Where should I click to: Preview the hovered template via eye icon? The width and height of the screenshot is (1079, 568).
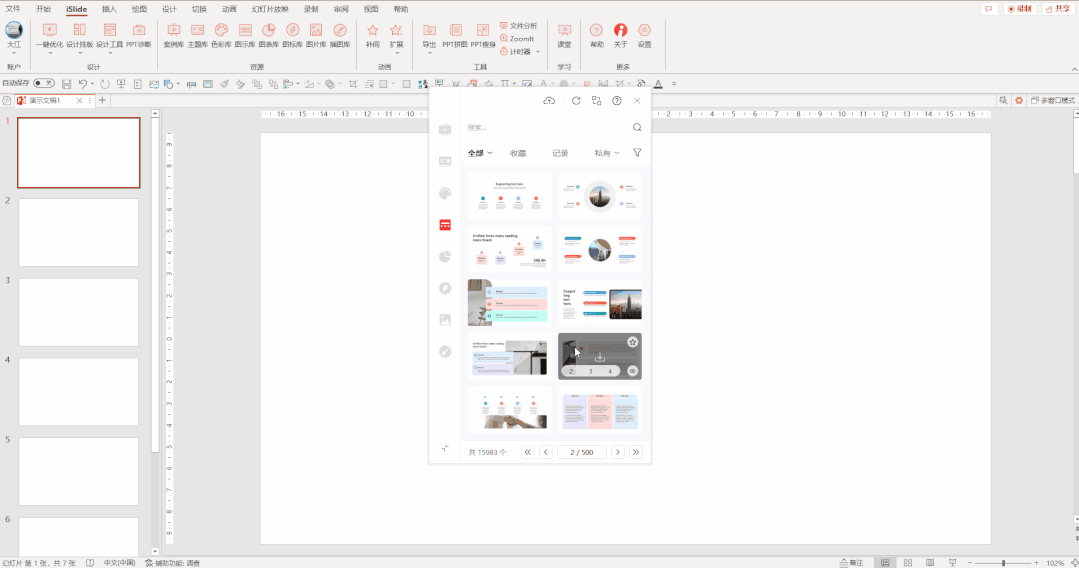click(633, 371)
